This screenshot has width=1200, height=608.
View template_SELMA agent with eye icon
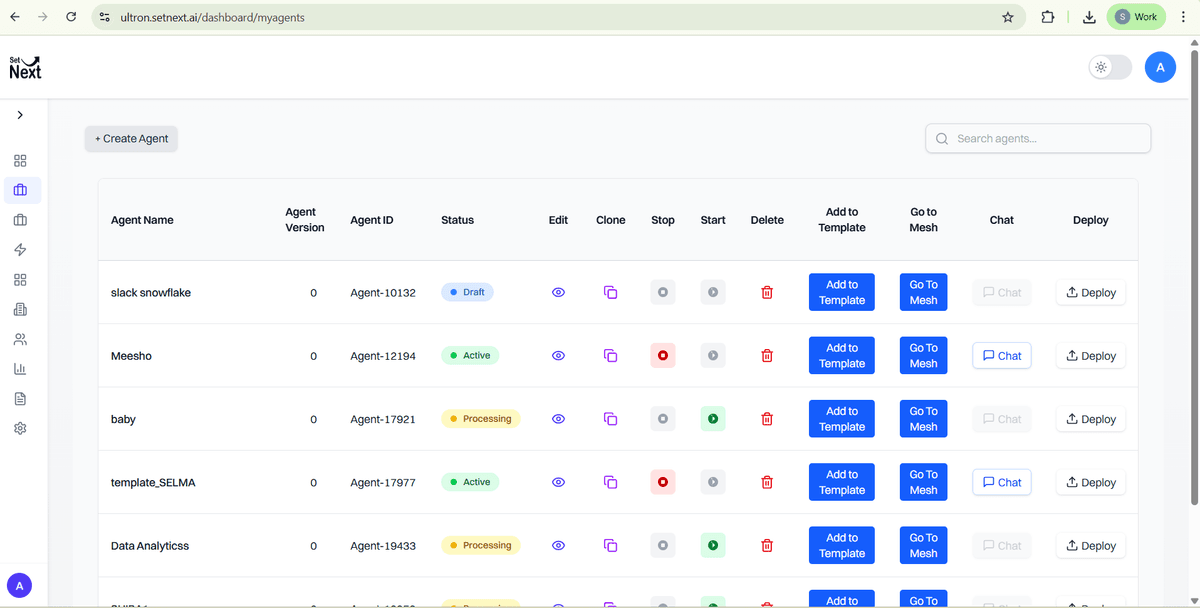(x=559, y=482)
